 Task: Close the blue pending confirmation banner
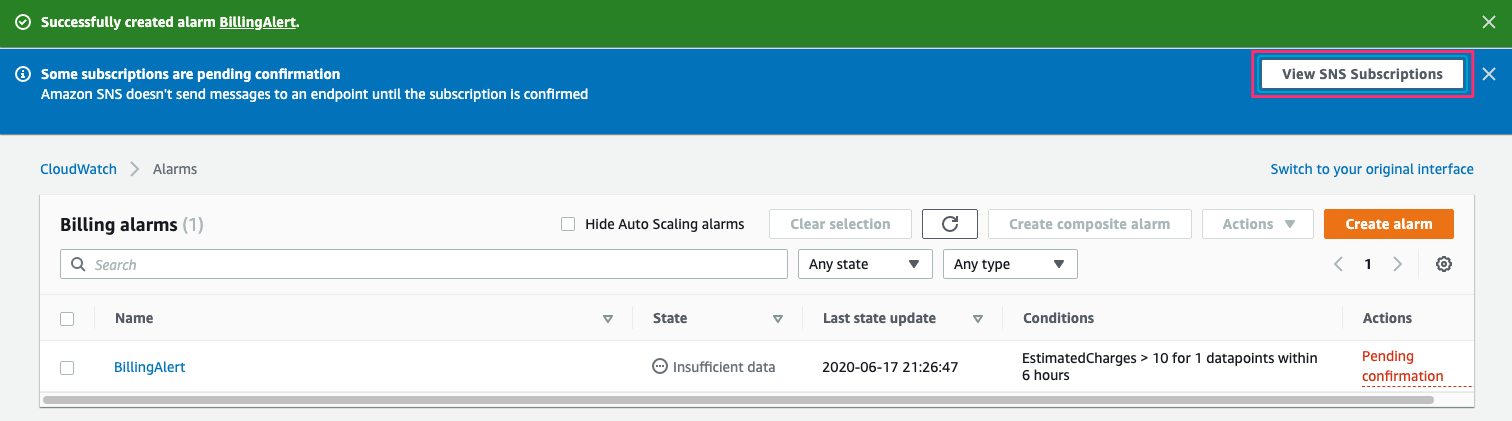click(1489, 74)
